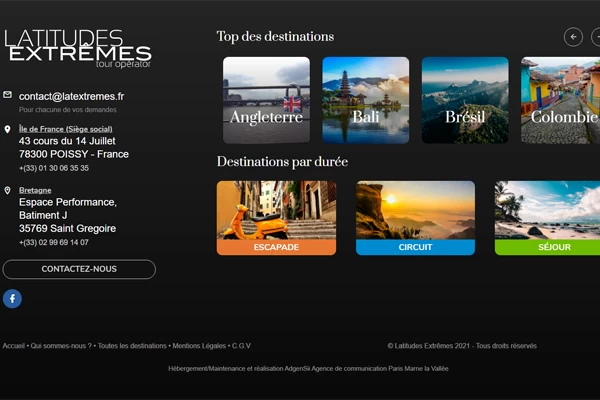Select the Escapade duration tile
The width and height of the screenshot is (600, 400).
[276, 218]
